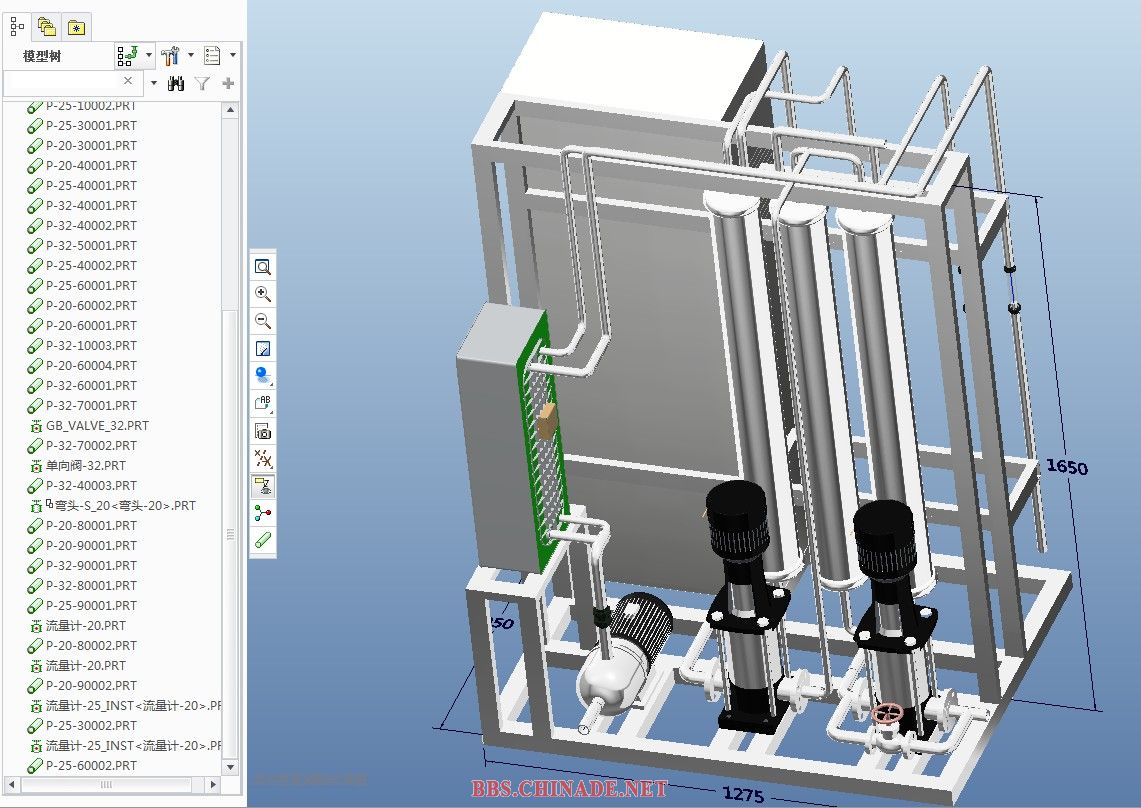This screenshot has width=1141, height=808.
Task: Click the Zoom Out icon
Action: [x=263, y=321]
